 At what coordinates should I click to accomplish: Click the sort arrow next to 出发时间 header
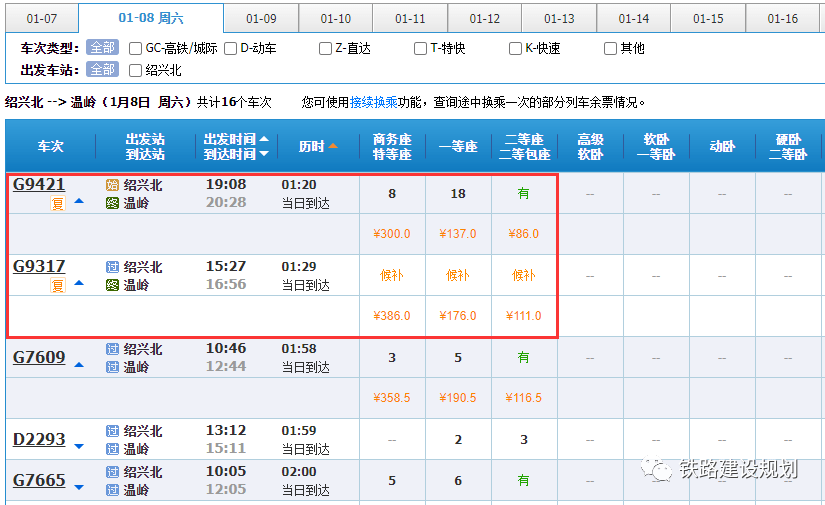264,139
